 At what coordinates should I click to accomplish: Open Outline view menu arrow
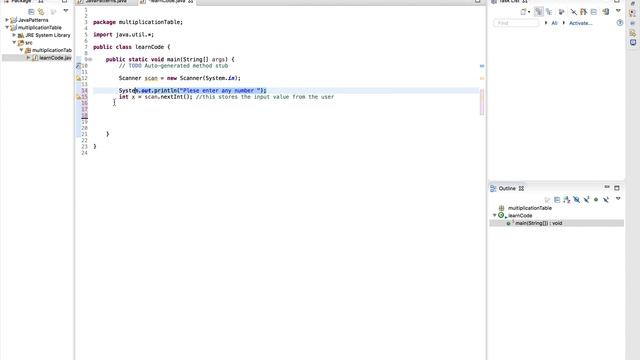pos(618,199)
